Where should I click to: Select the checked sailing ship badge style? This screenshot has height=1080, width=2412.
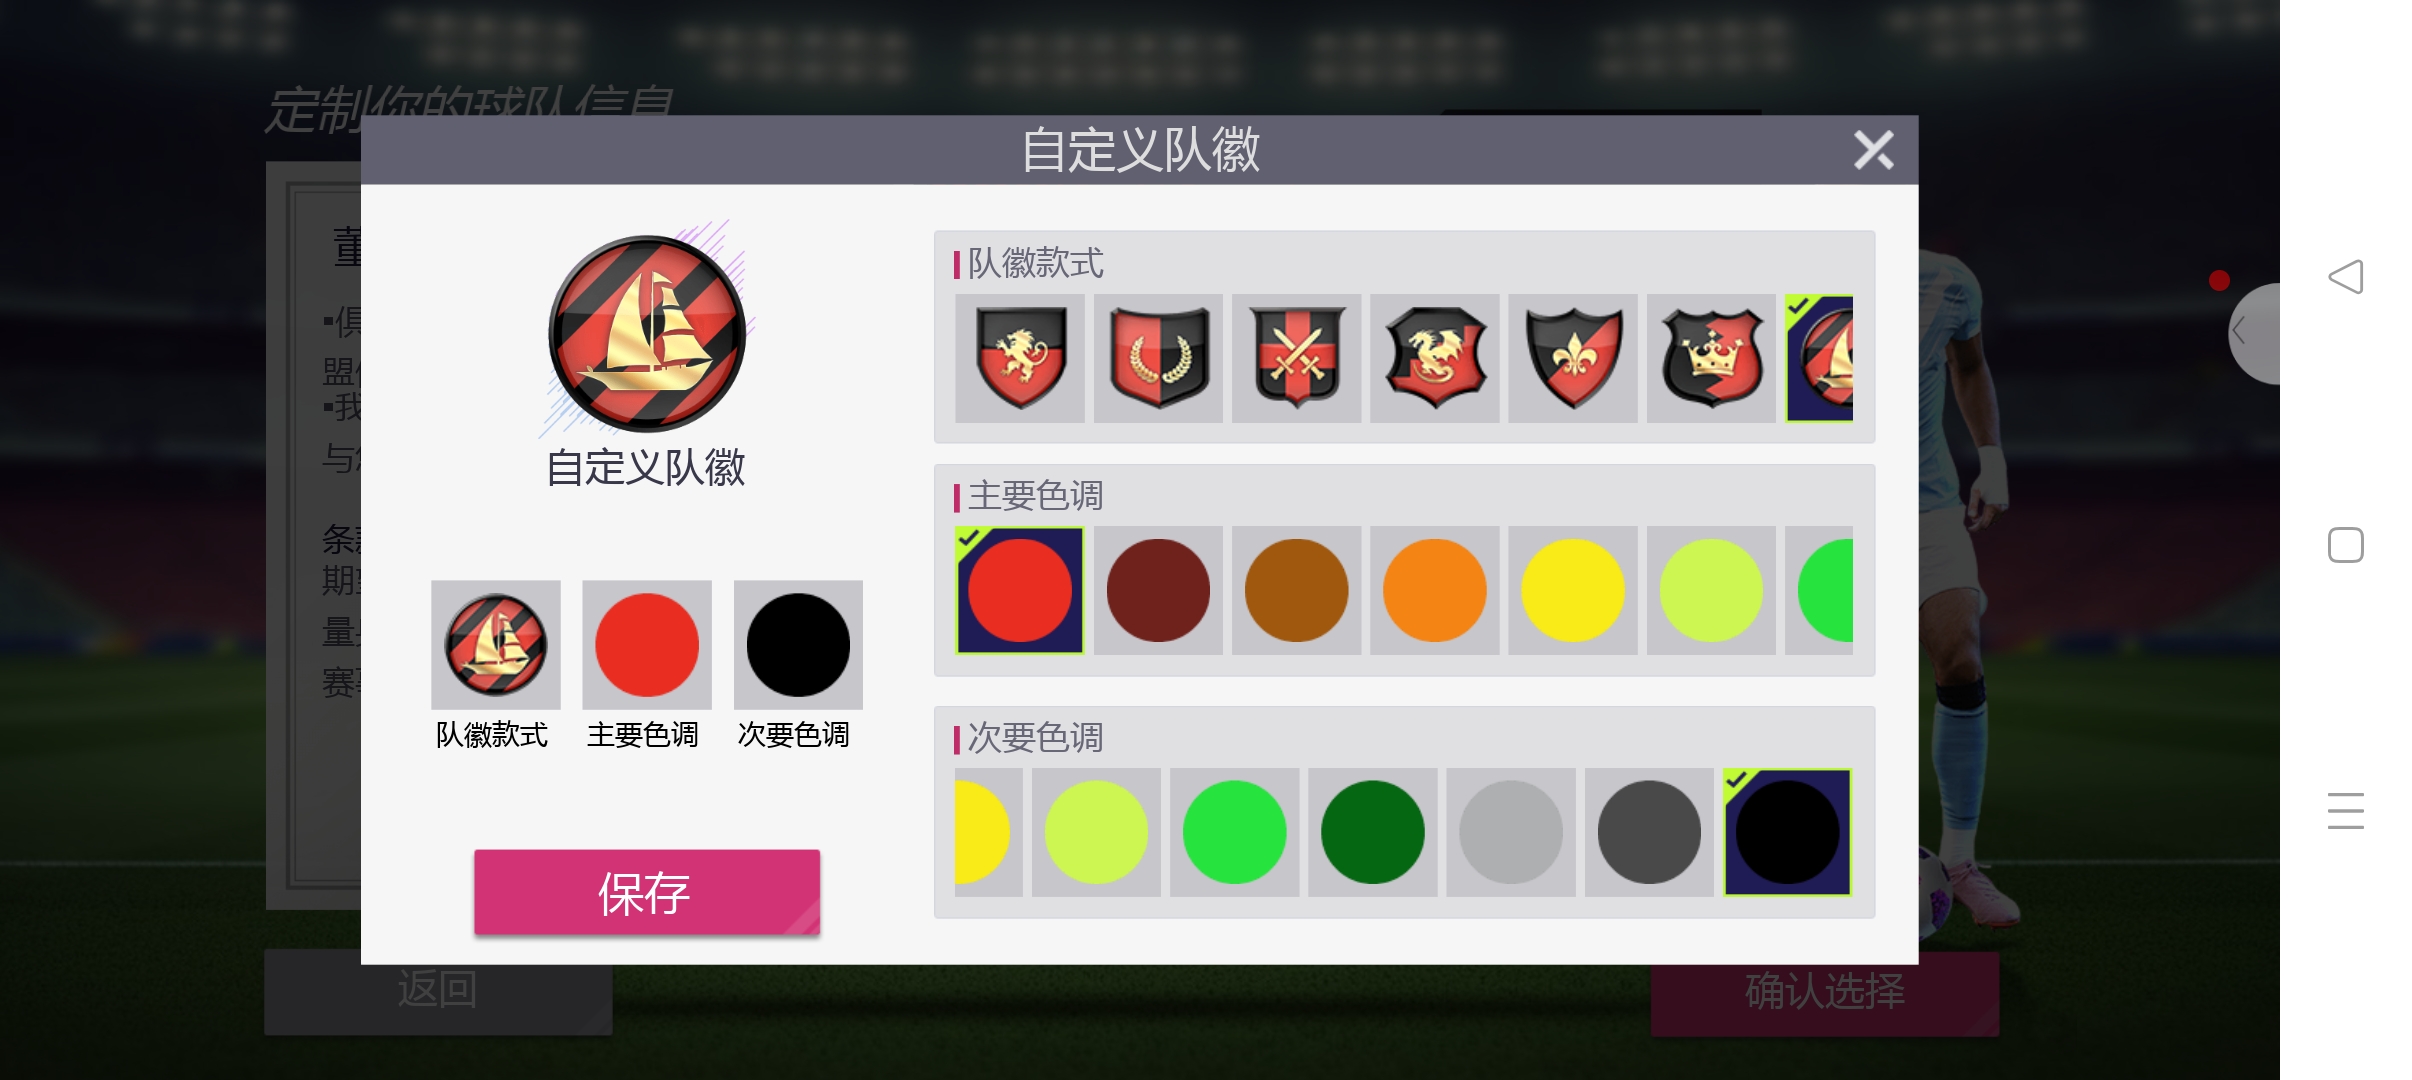pyautogui.click(x=1819, y=358)
